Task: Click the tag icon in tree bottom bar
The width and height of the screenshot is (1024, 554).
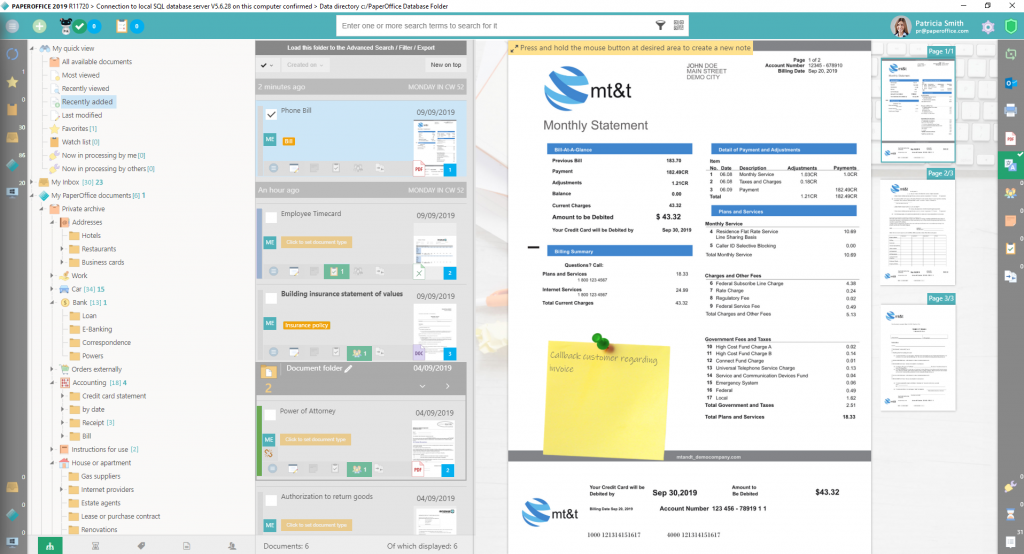Action: point(141,546)
